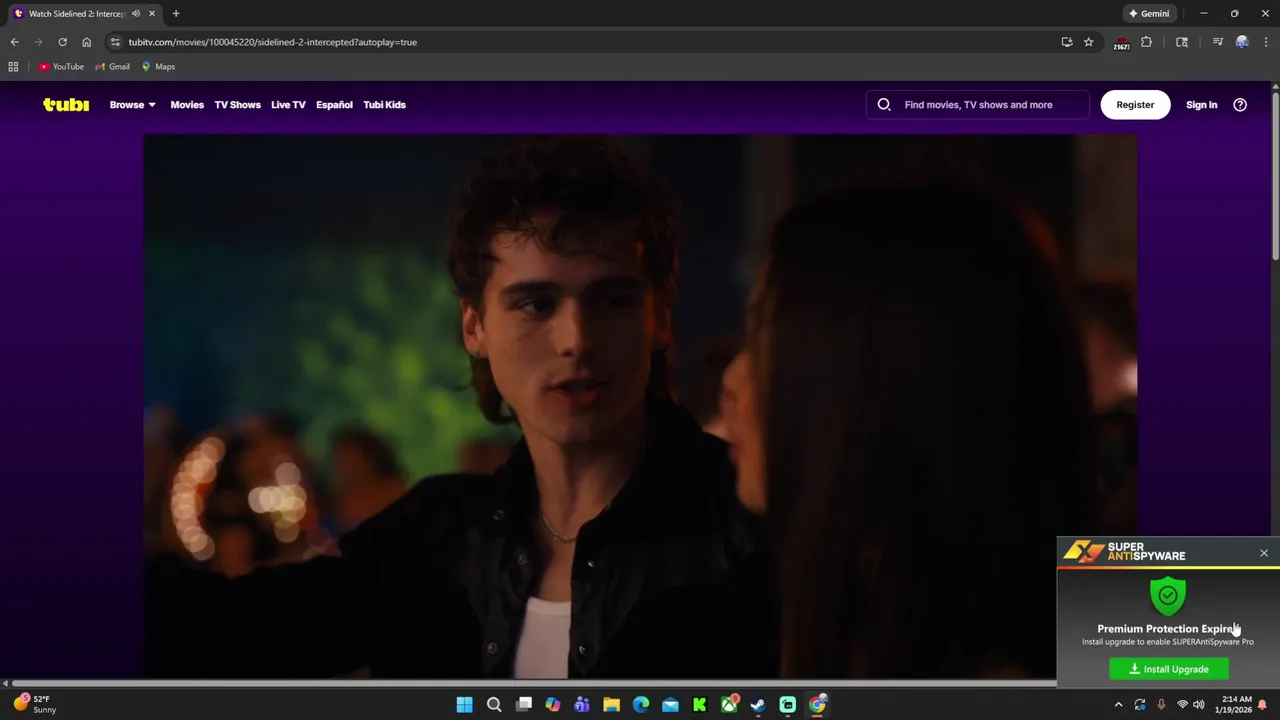
Task: Open the Browse dropdown menu
Action: coord(132,105)
